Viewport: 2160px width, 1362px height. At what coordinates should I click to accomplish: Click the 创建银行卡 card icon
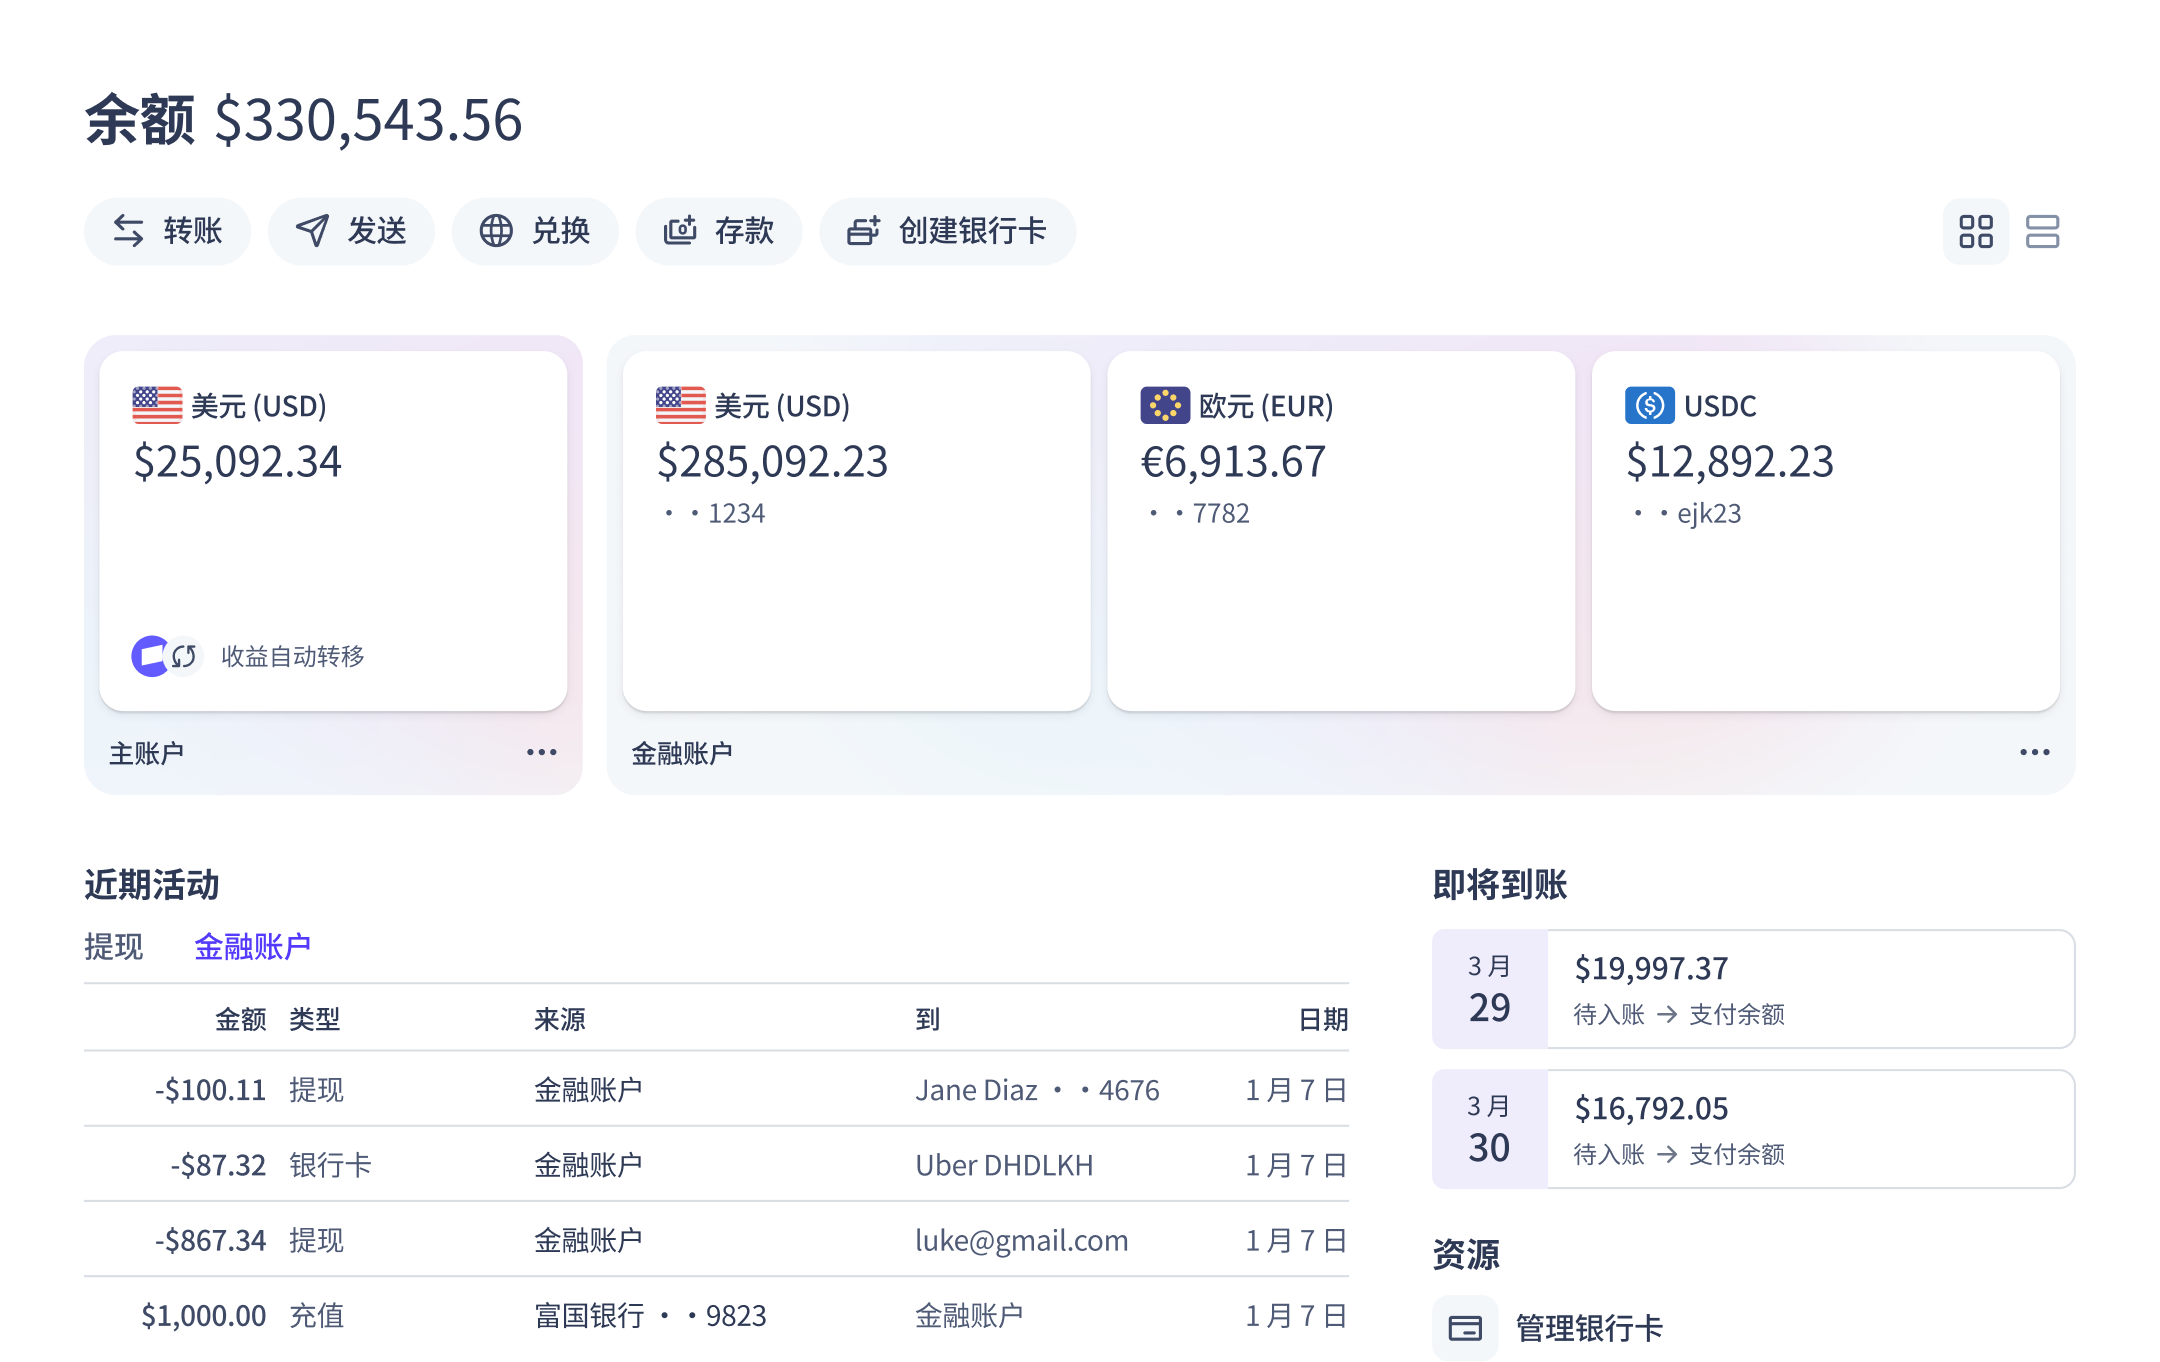864,231
